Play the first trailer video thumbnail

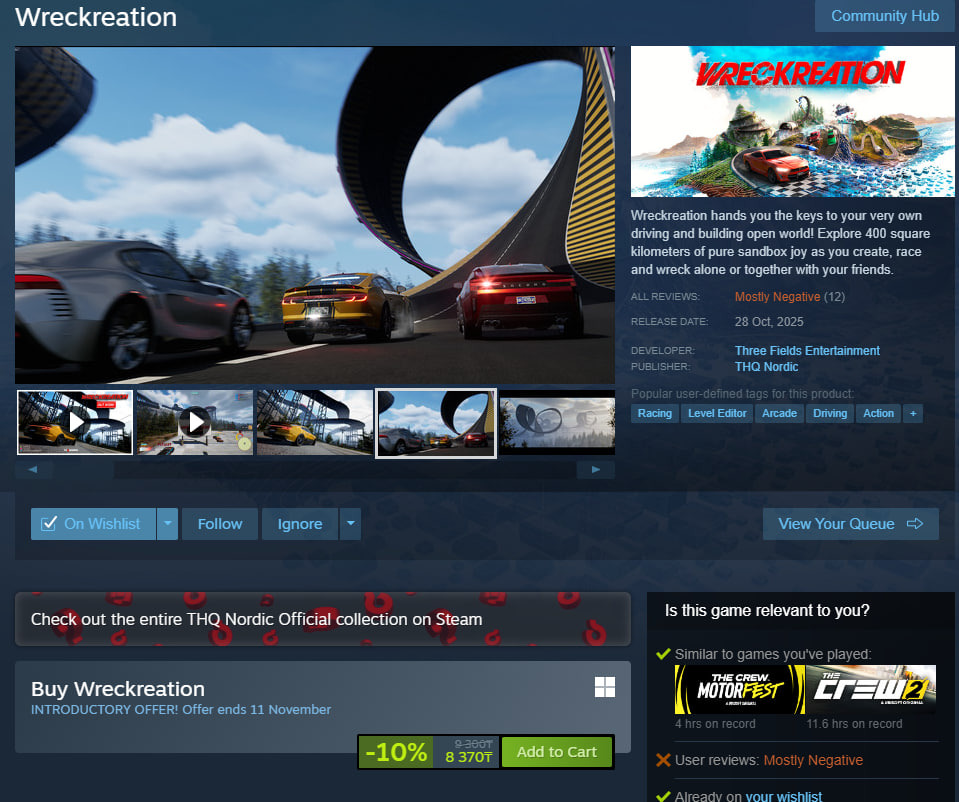pos(75,422)
